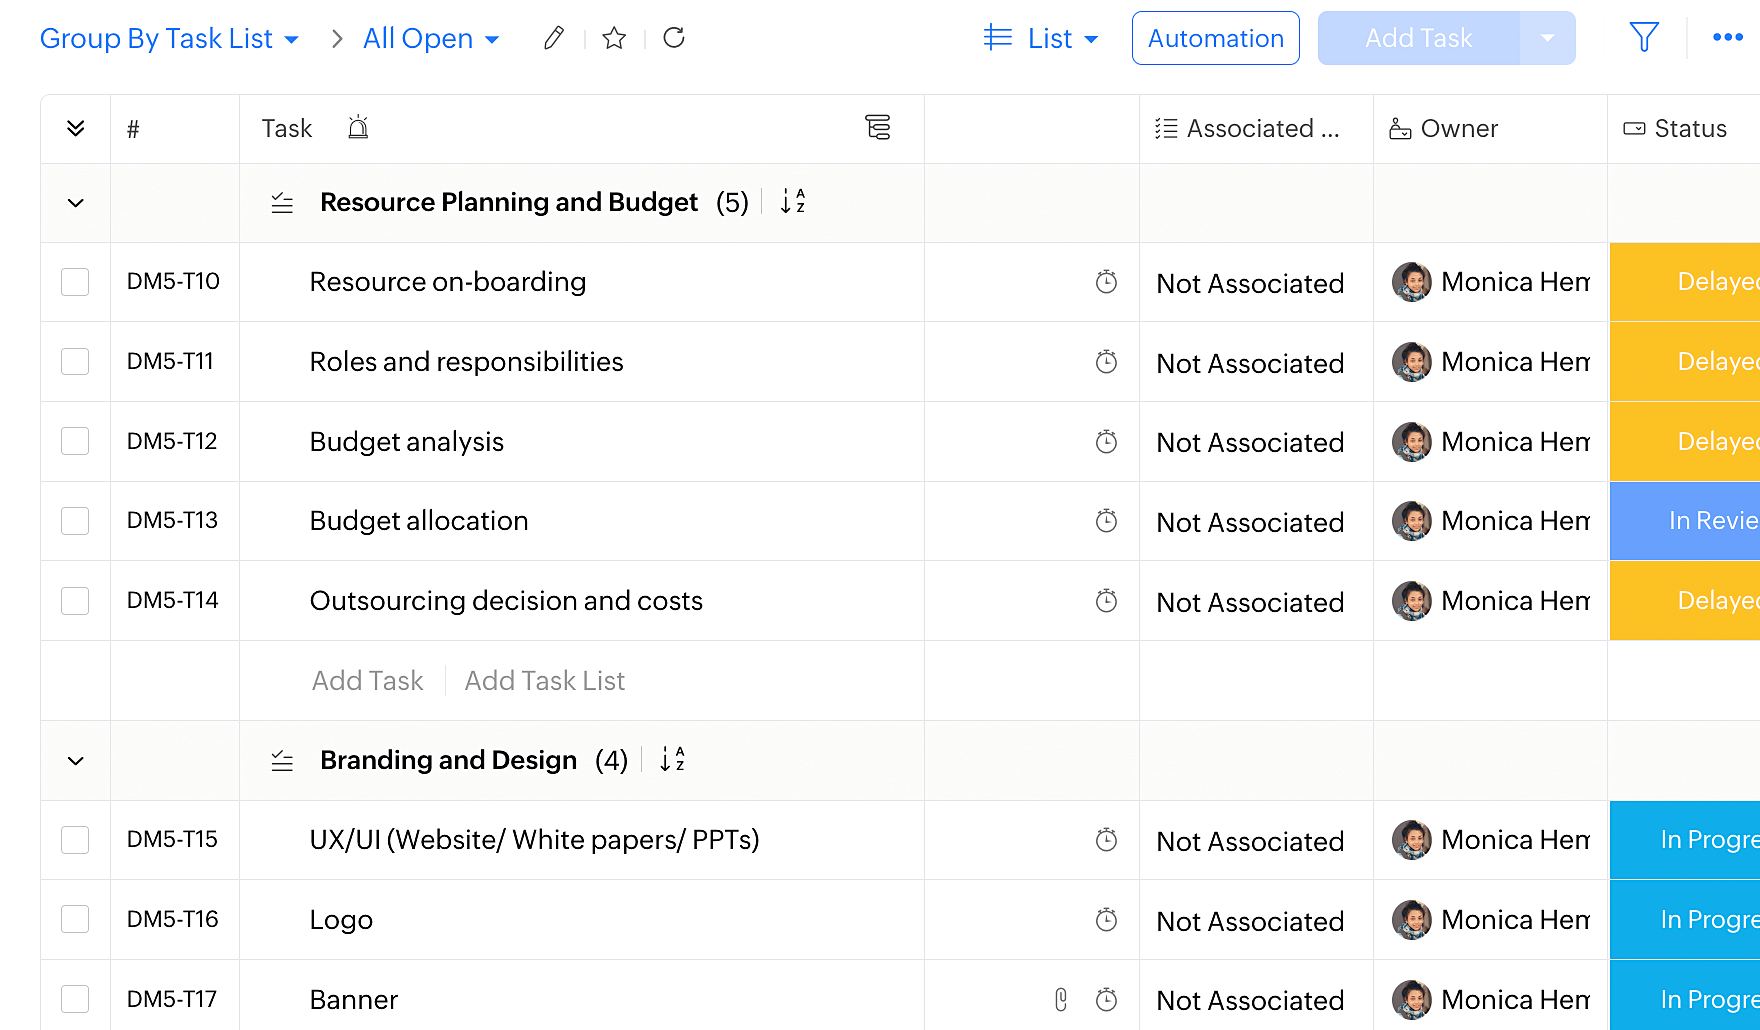Click the Add Task List link

tap(544, 681)
